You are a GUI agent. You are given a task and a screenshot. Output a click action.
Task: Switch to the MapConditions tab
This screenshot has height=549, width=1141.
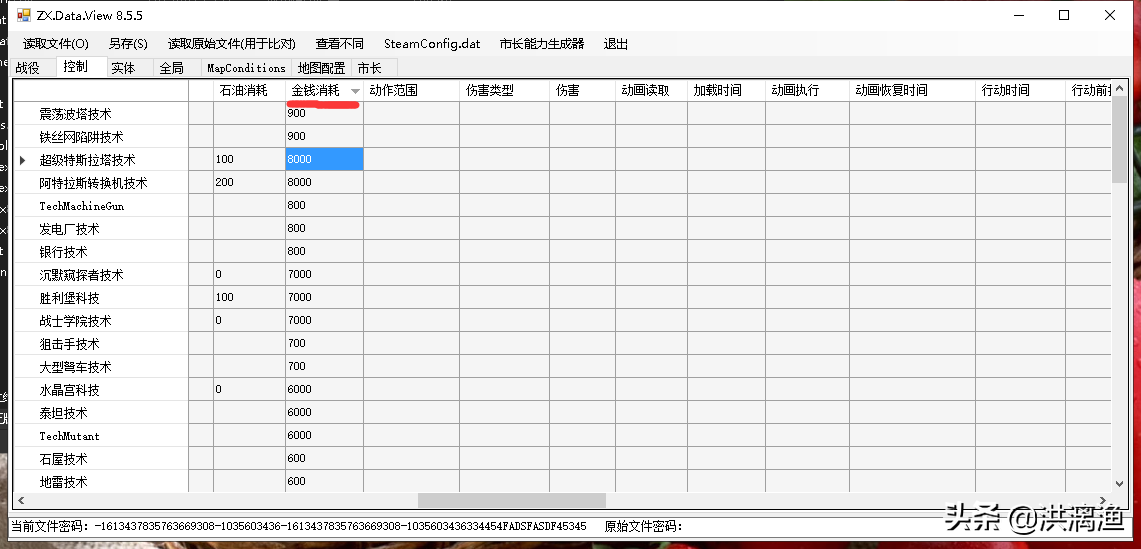(246, 68)
